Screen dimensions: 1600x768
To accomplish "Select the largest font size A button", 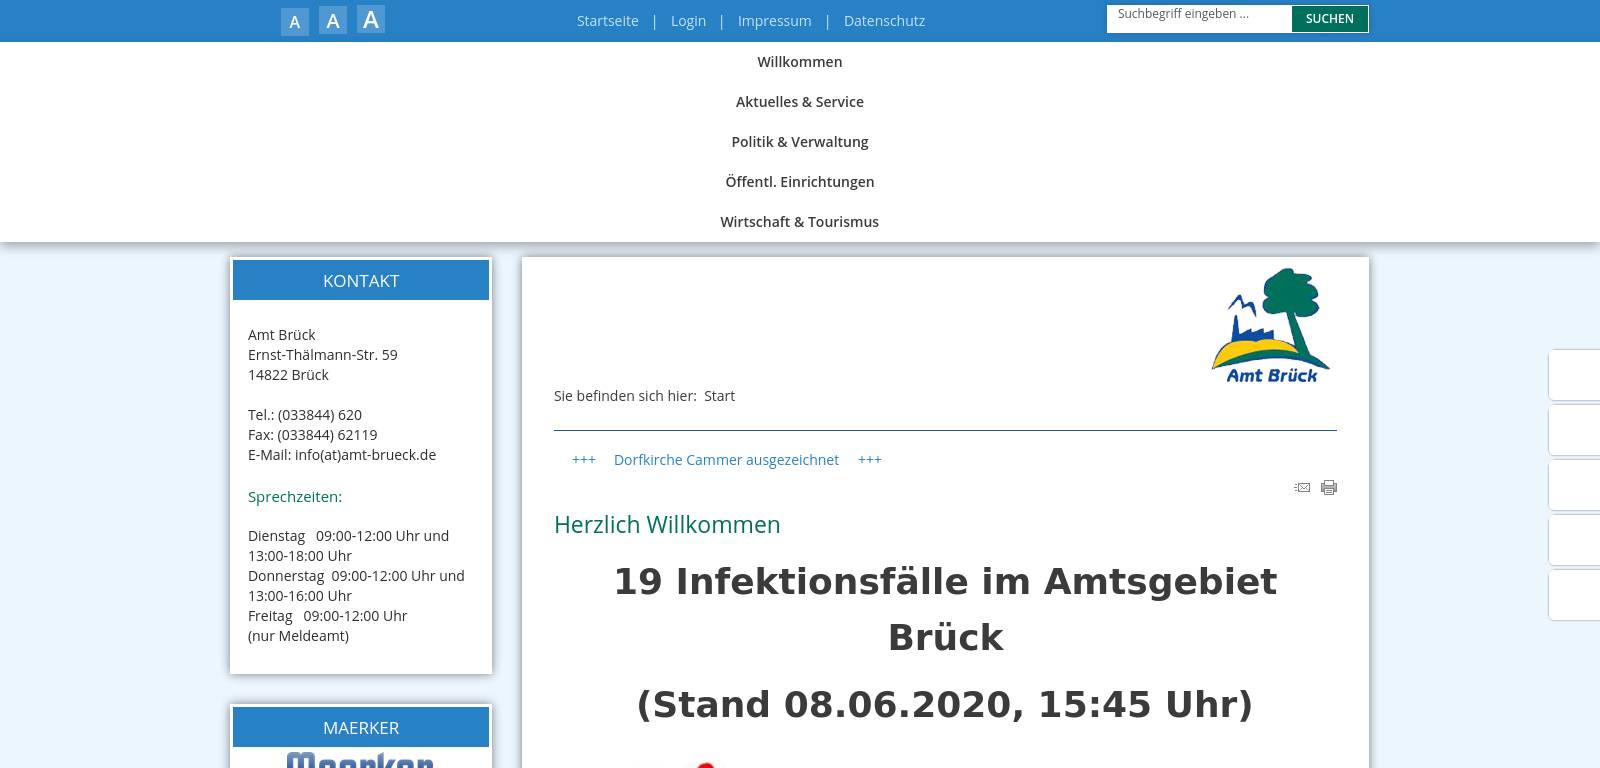I will (x=371, y=20).
